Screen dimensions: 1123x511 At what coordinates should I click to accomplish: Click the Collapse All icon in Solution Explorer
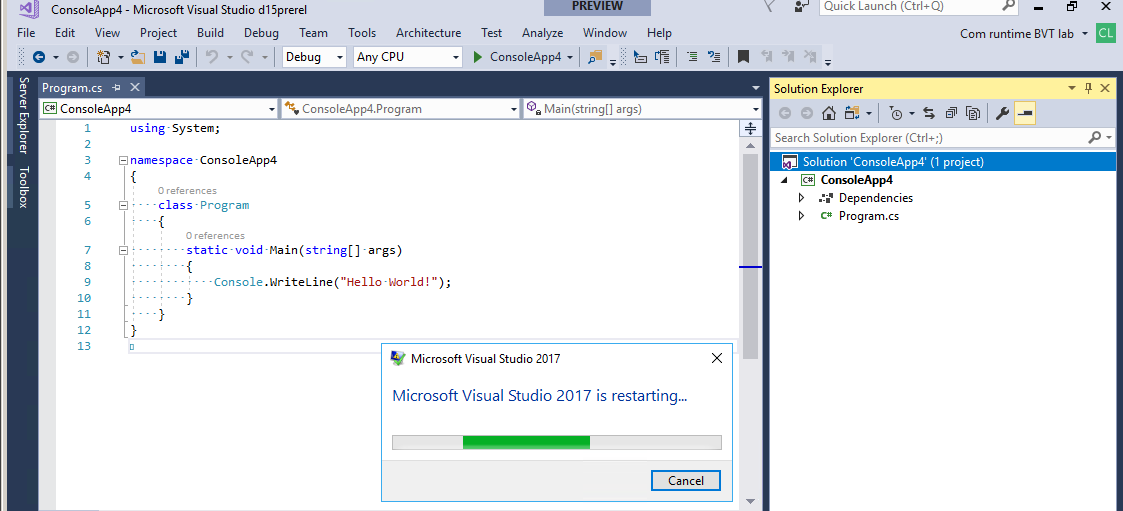951,113
